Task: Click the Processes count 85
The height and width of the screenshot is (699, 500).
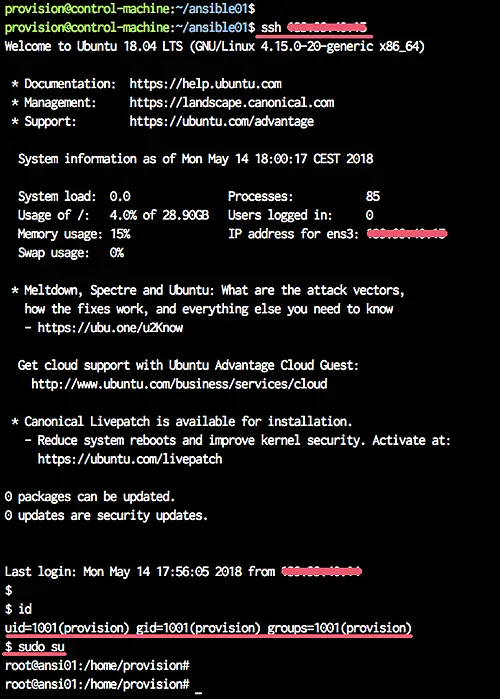Action: click(373, 196)
